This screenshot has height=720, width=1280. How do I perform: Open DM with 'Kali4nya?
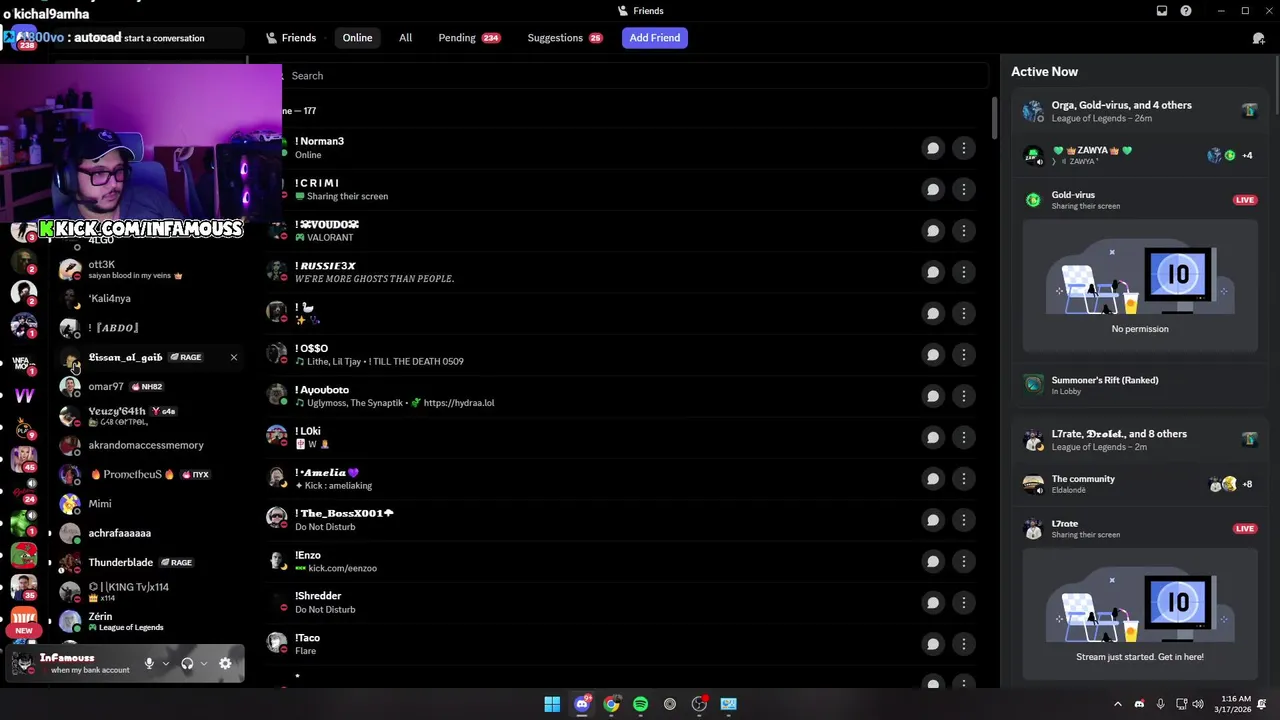[x=148, y=298]
